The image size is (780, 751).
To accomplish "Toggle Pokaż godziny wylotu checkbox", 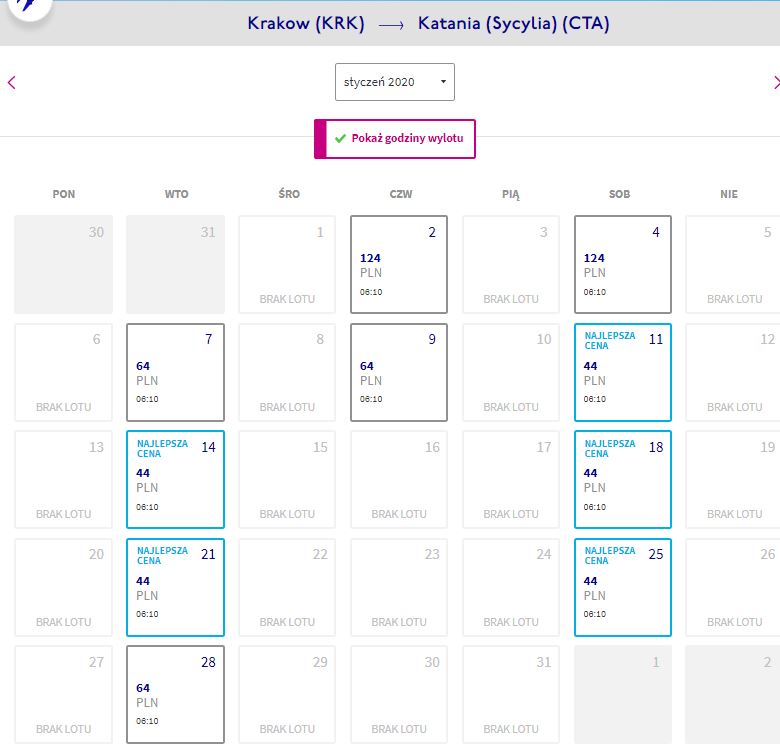I will (x=394, y=139).
